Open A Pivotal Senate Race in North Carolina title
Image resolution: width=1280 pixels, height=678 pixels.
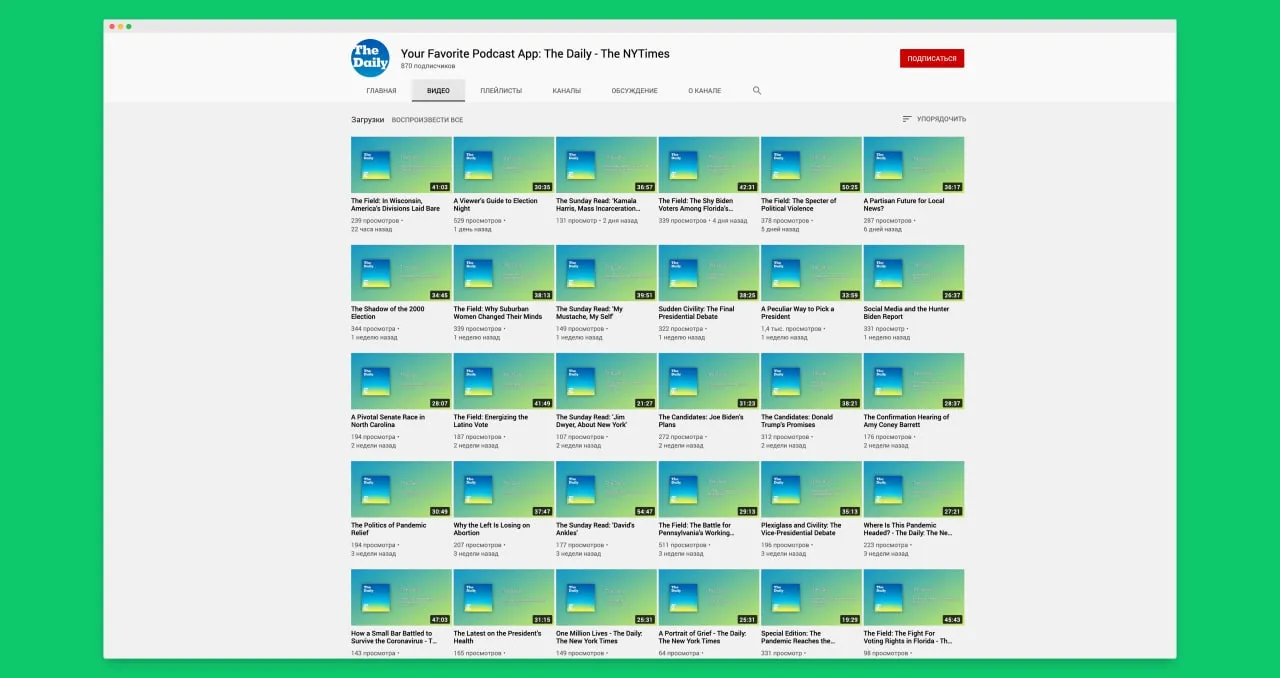[388, 421]
